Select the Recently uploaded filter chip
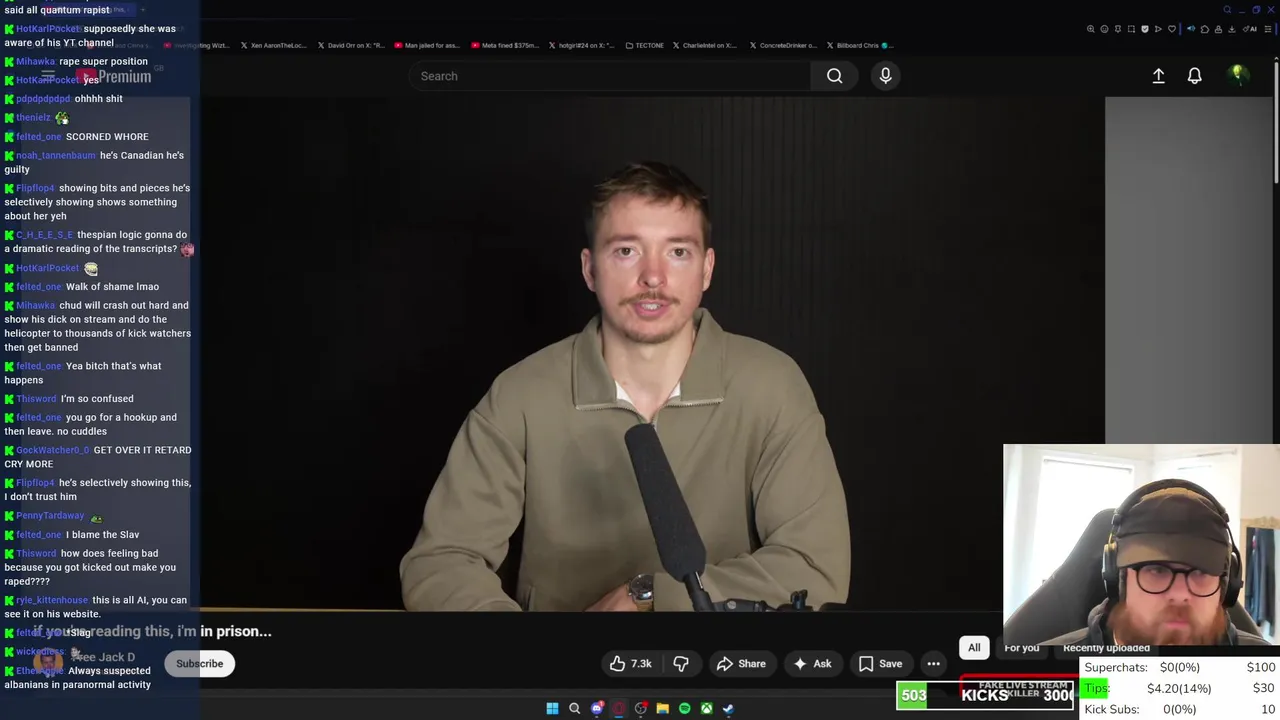 tap(1106, 647)
